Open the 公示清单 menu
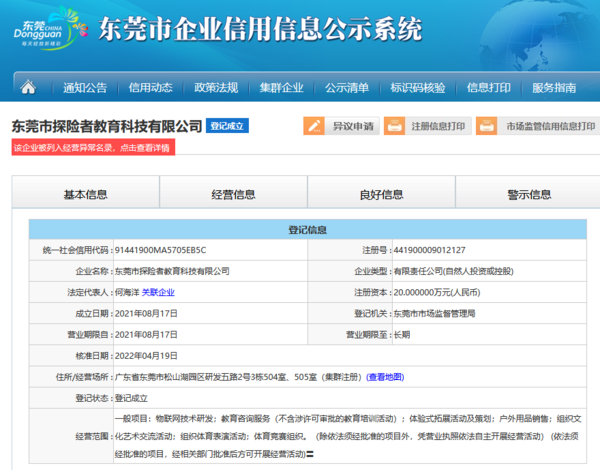 [x=347, y=88]
